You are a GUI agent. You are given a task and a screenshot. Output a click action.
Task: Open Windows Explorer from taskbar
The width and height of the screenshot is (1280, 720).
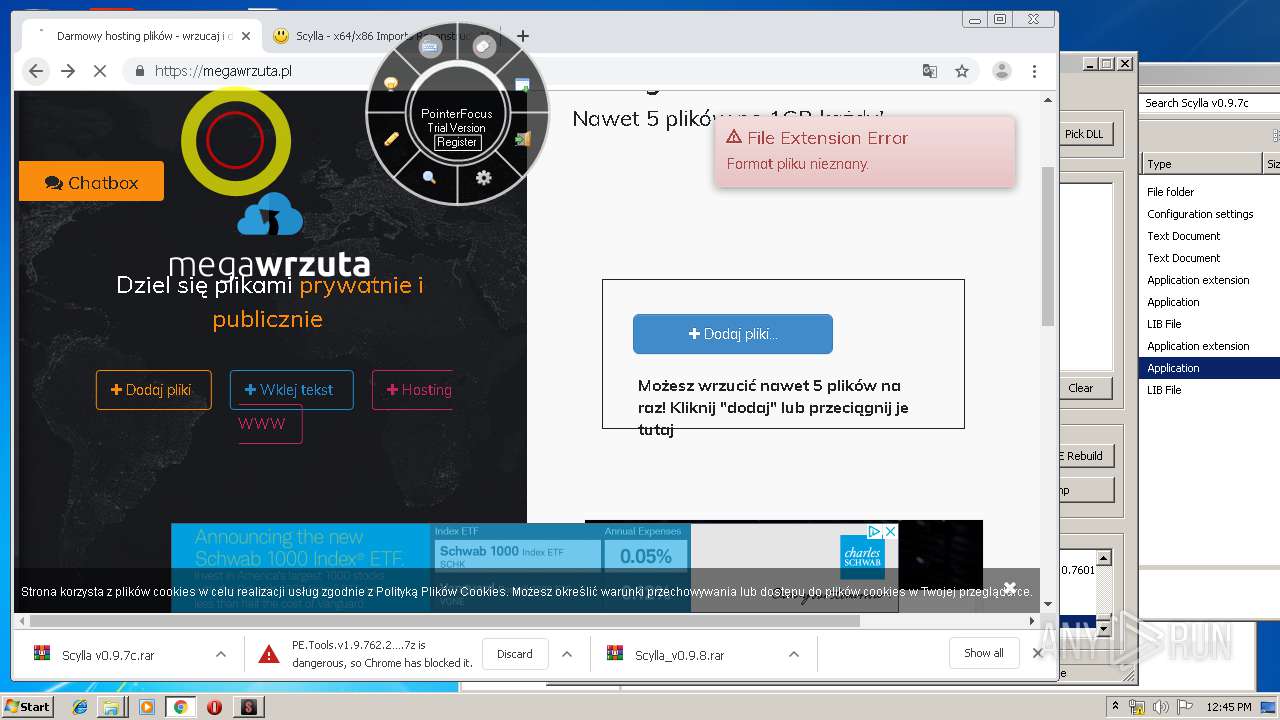[x=112, y=707]
